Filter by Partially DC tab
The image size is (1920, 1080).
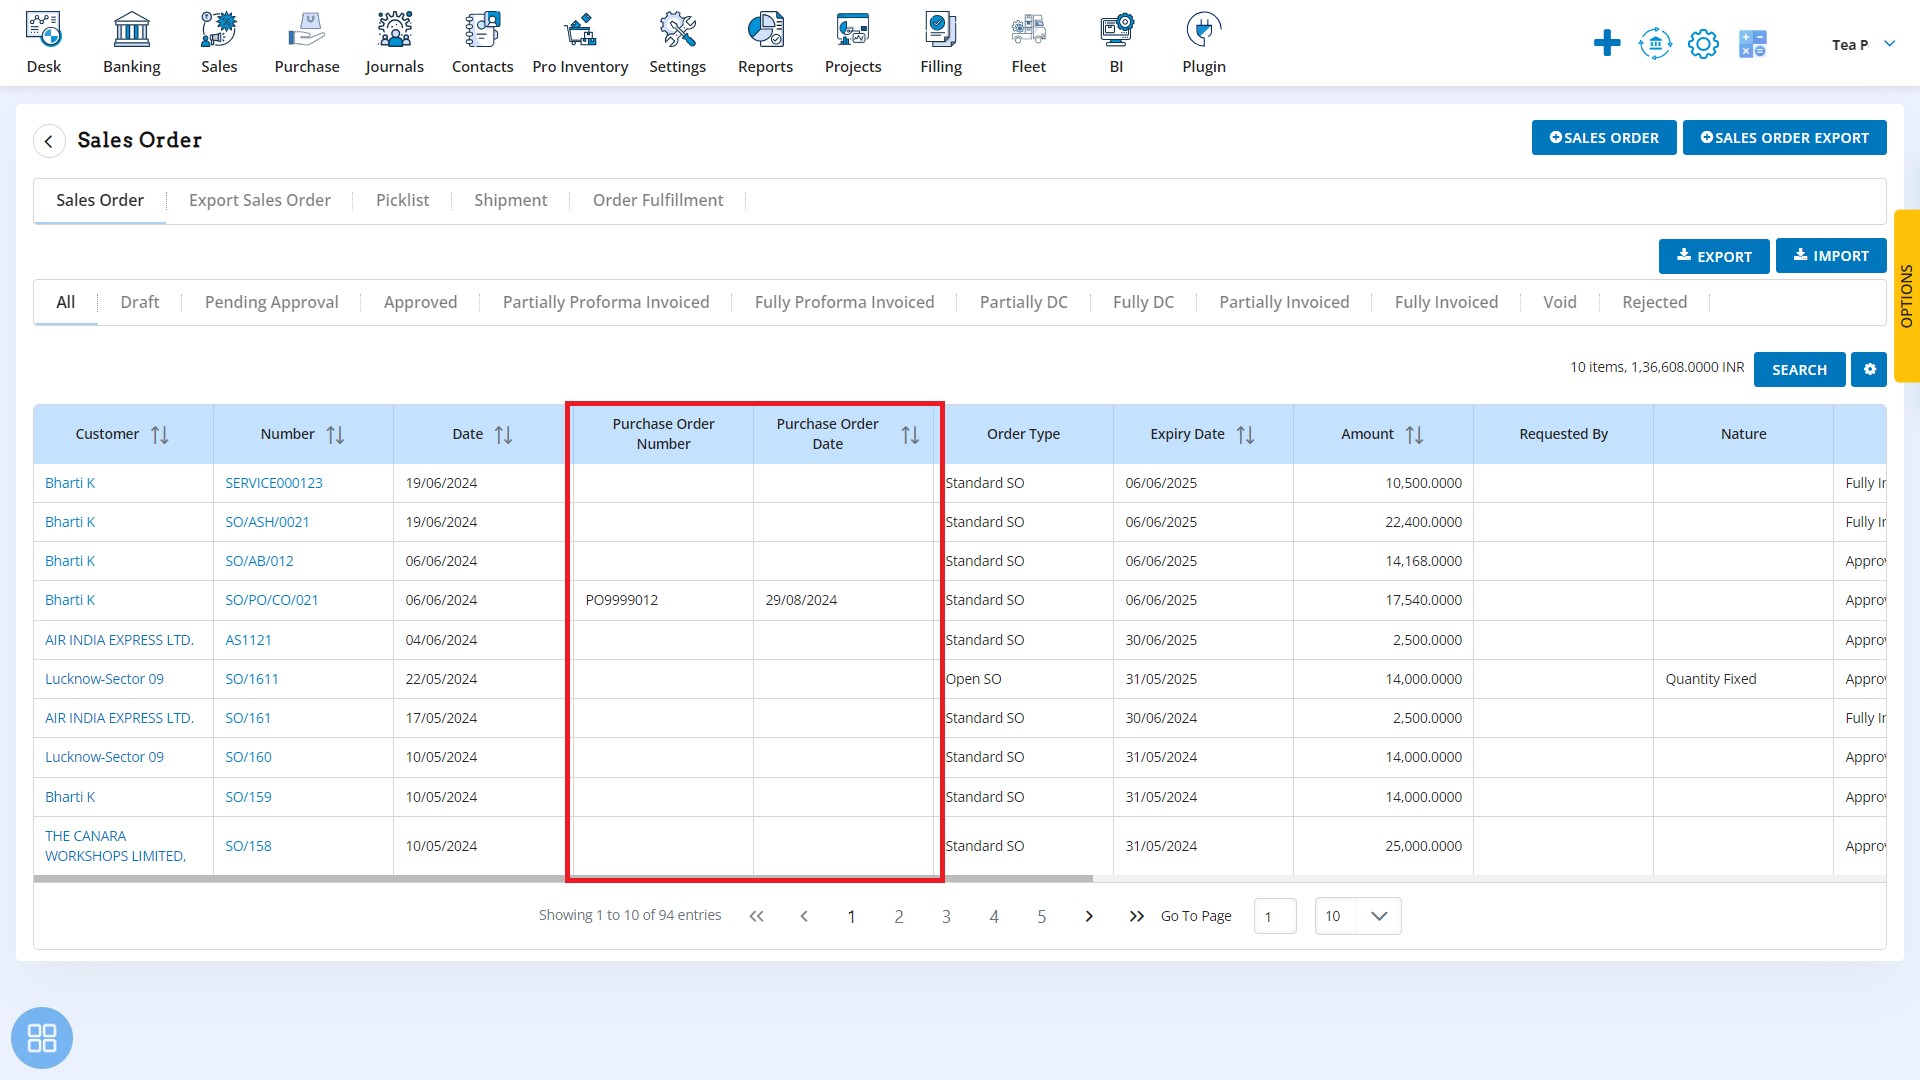click(x=1023, y=302)
